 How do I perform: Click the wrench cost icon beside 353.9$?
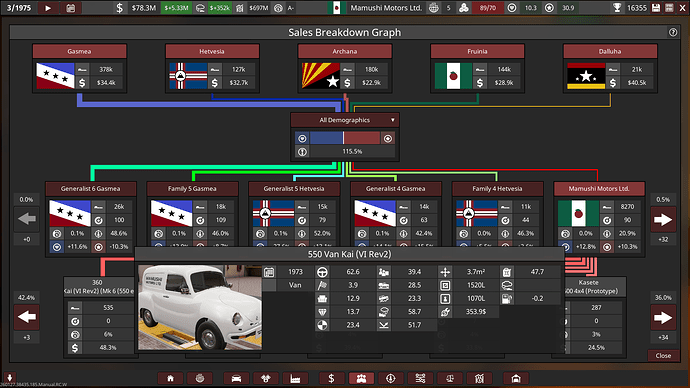point(445,311)
